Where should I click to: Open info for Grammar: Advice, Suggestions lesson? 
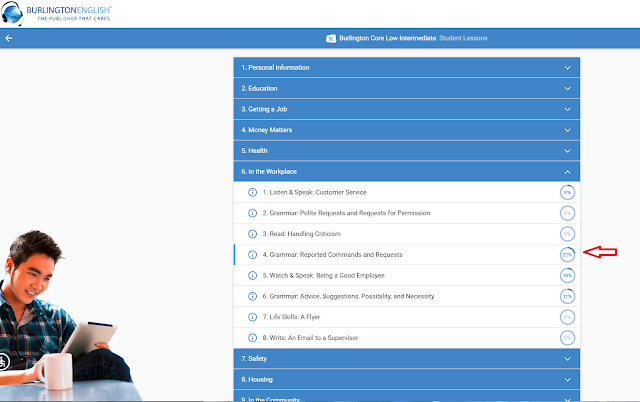pyautogui.click(x=253, y=296)
